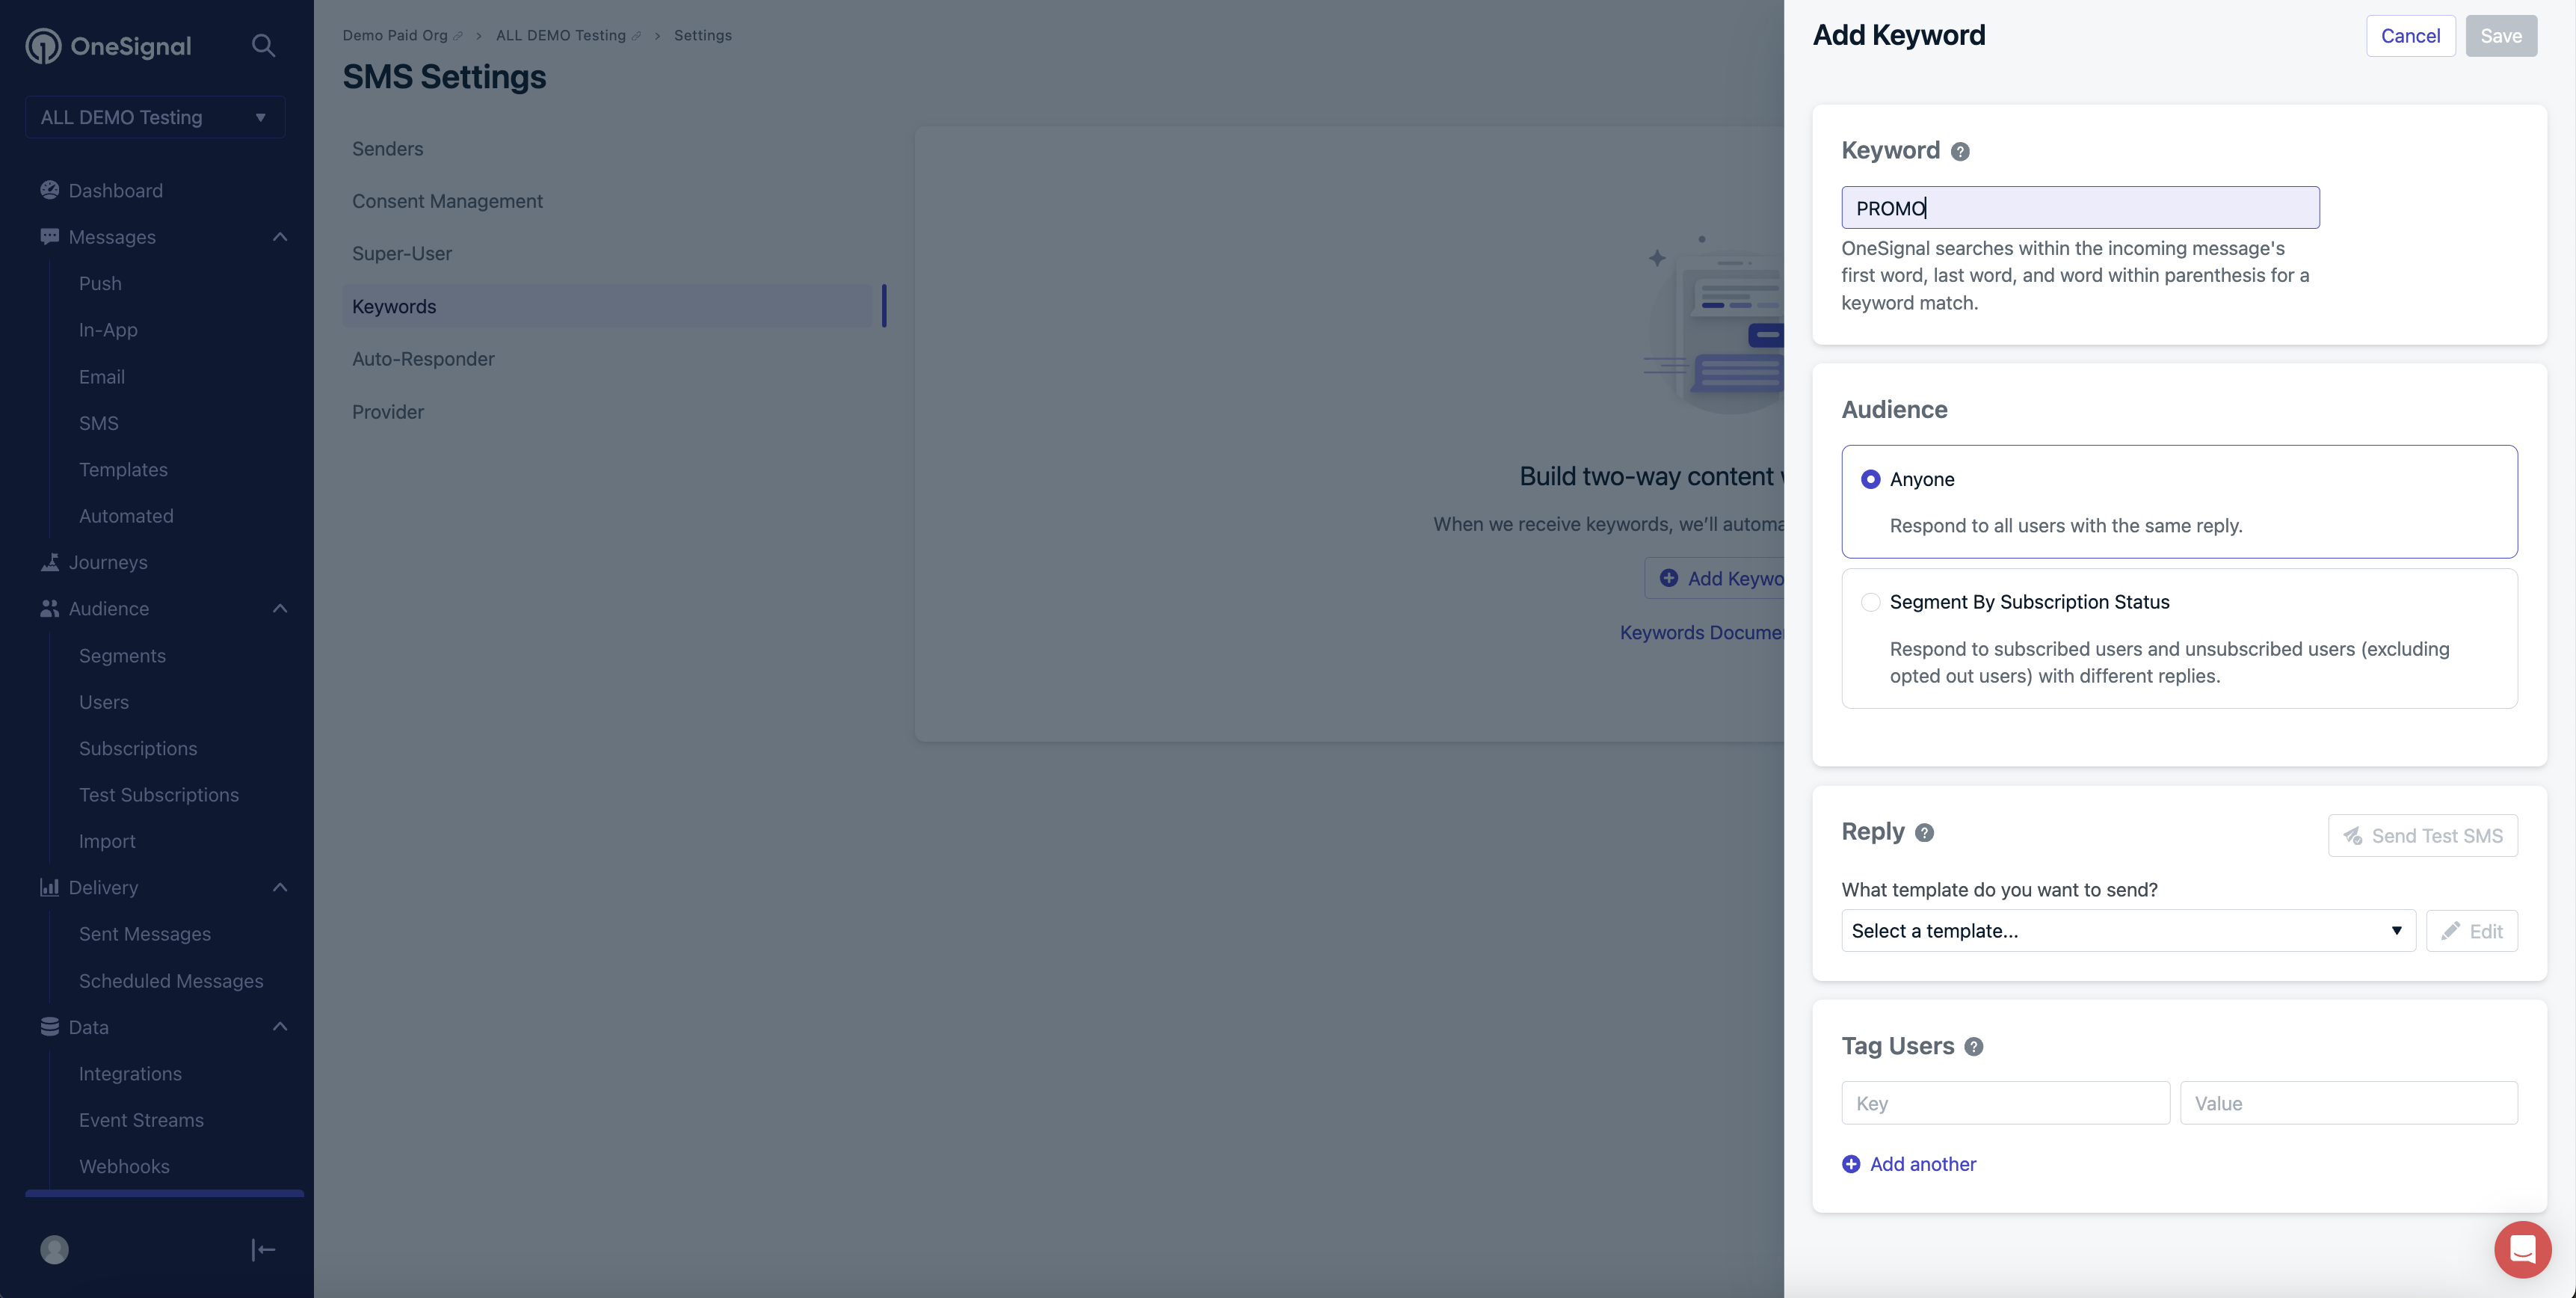Open the Select a template dropdown
The image size is (2576, 1298).
pos(2127,931)
